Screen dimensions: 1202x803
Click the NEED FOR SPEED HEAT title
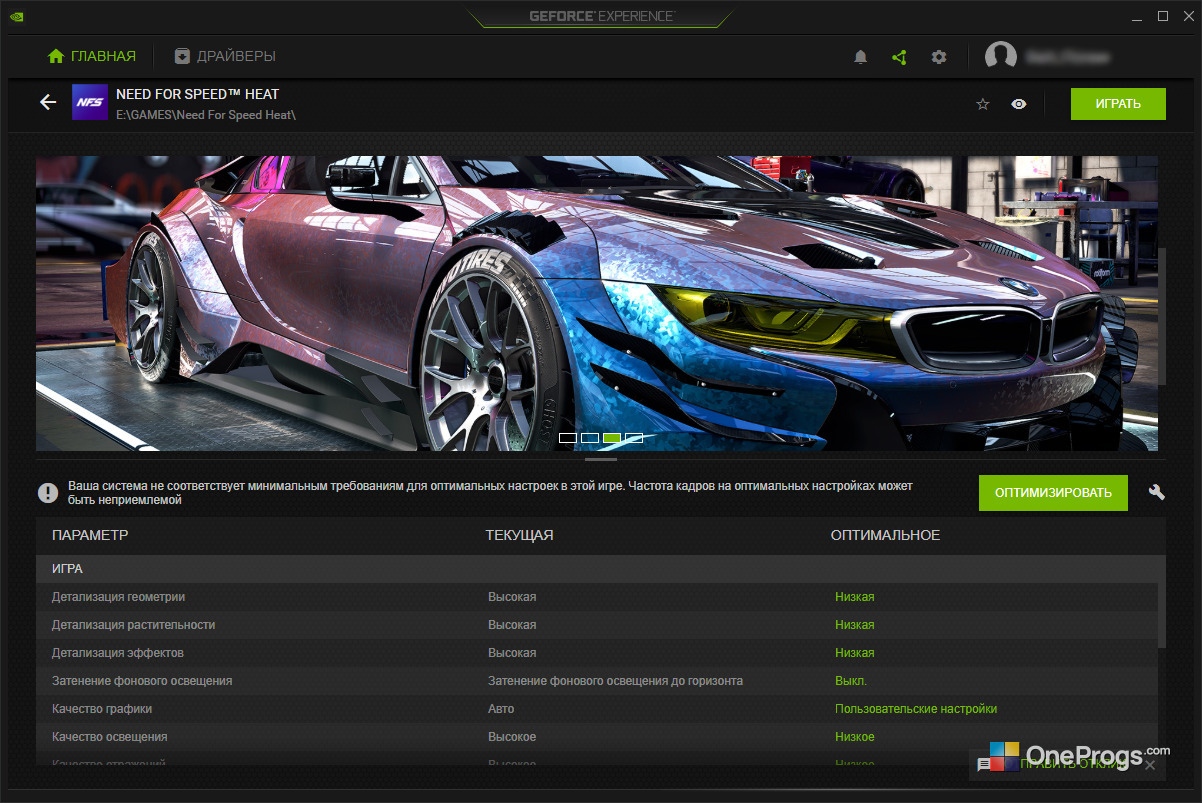click(x=198, y=94)
